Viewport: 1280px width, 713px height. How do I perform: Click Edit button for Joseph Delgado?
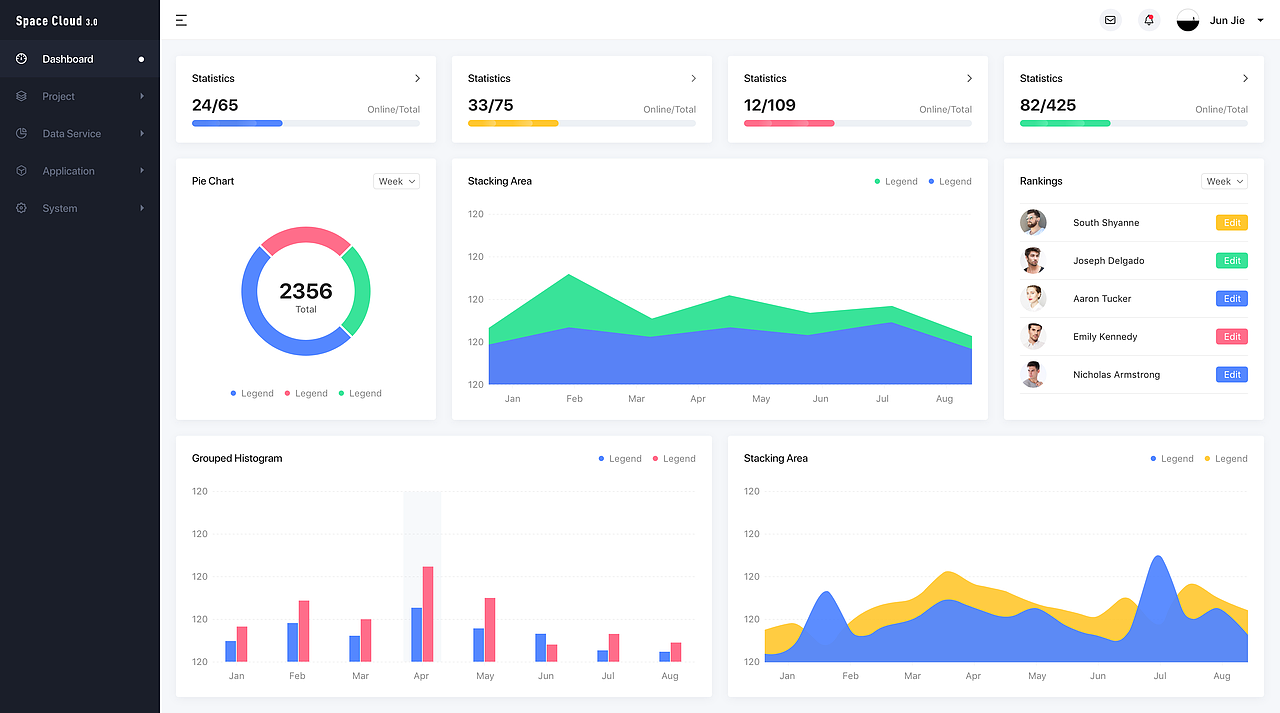click(x=1232, y=261)
